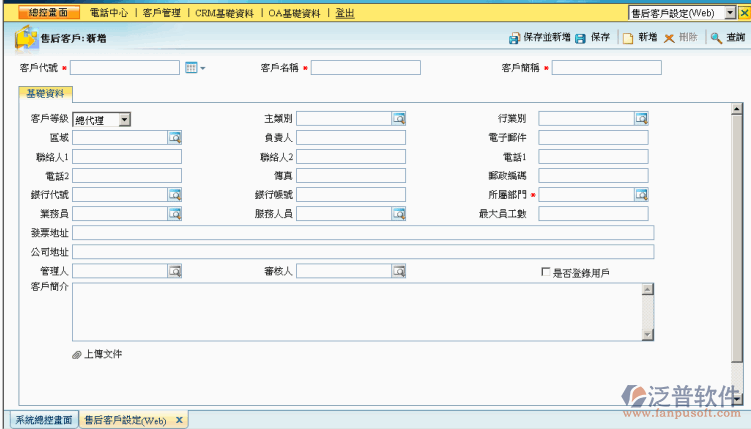Focus the 發票地址 input field
This screenshot has width=751, height=429.
coord(363,233)
